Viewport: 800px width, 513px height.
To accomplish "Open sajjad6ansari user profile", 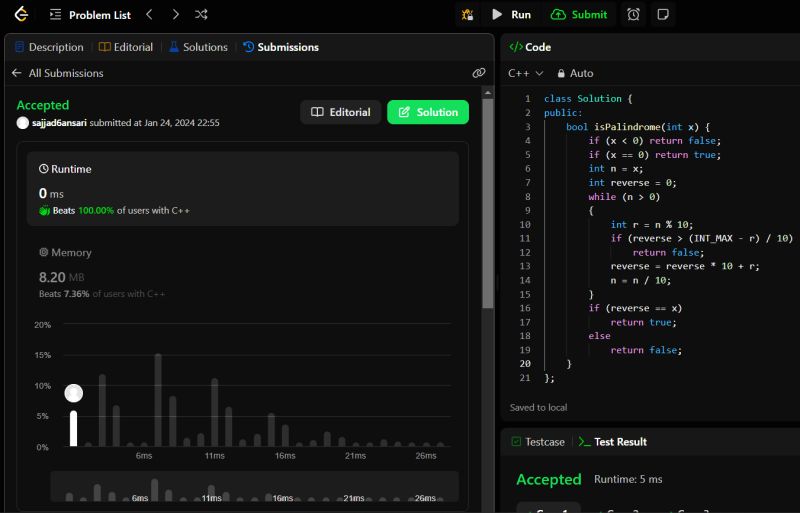I will (59, 123).
